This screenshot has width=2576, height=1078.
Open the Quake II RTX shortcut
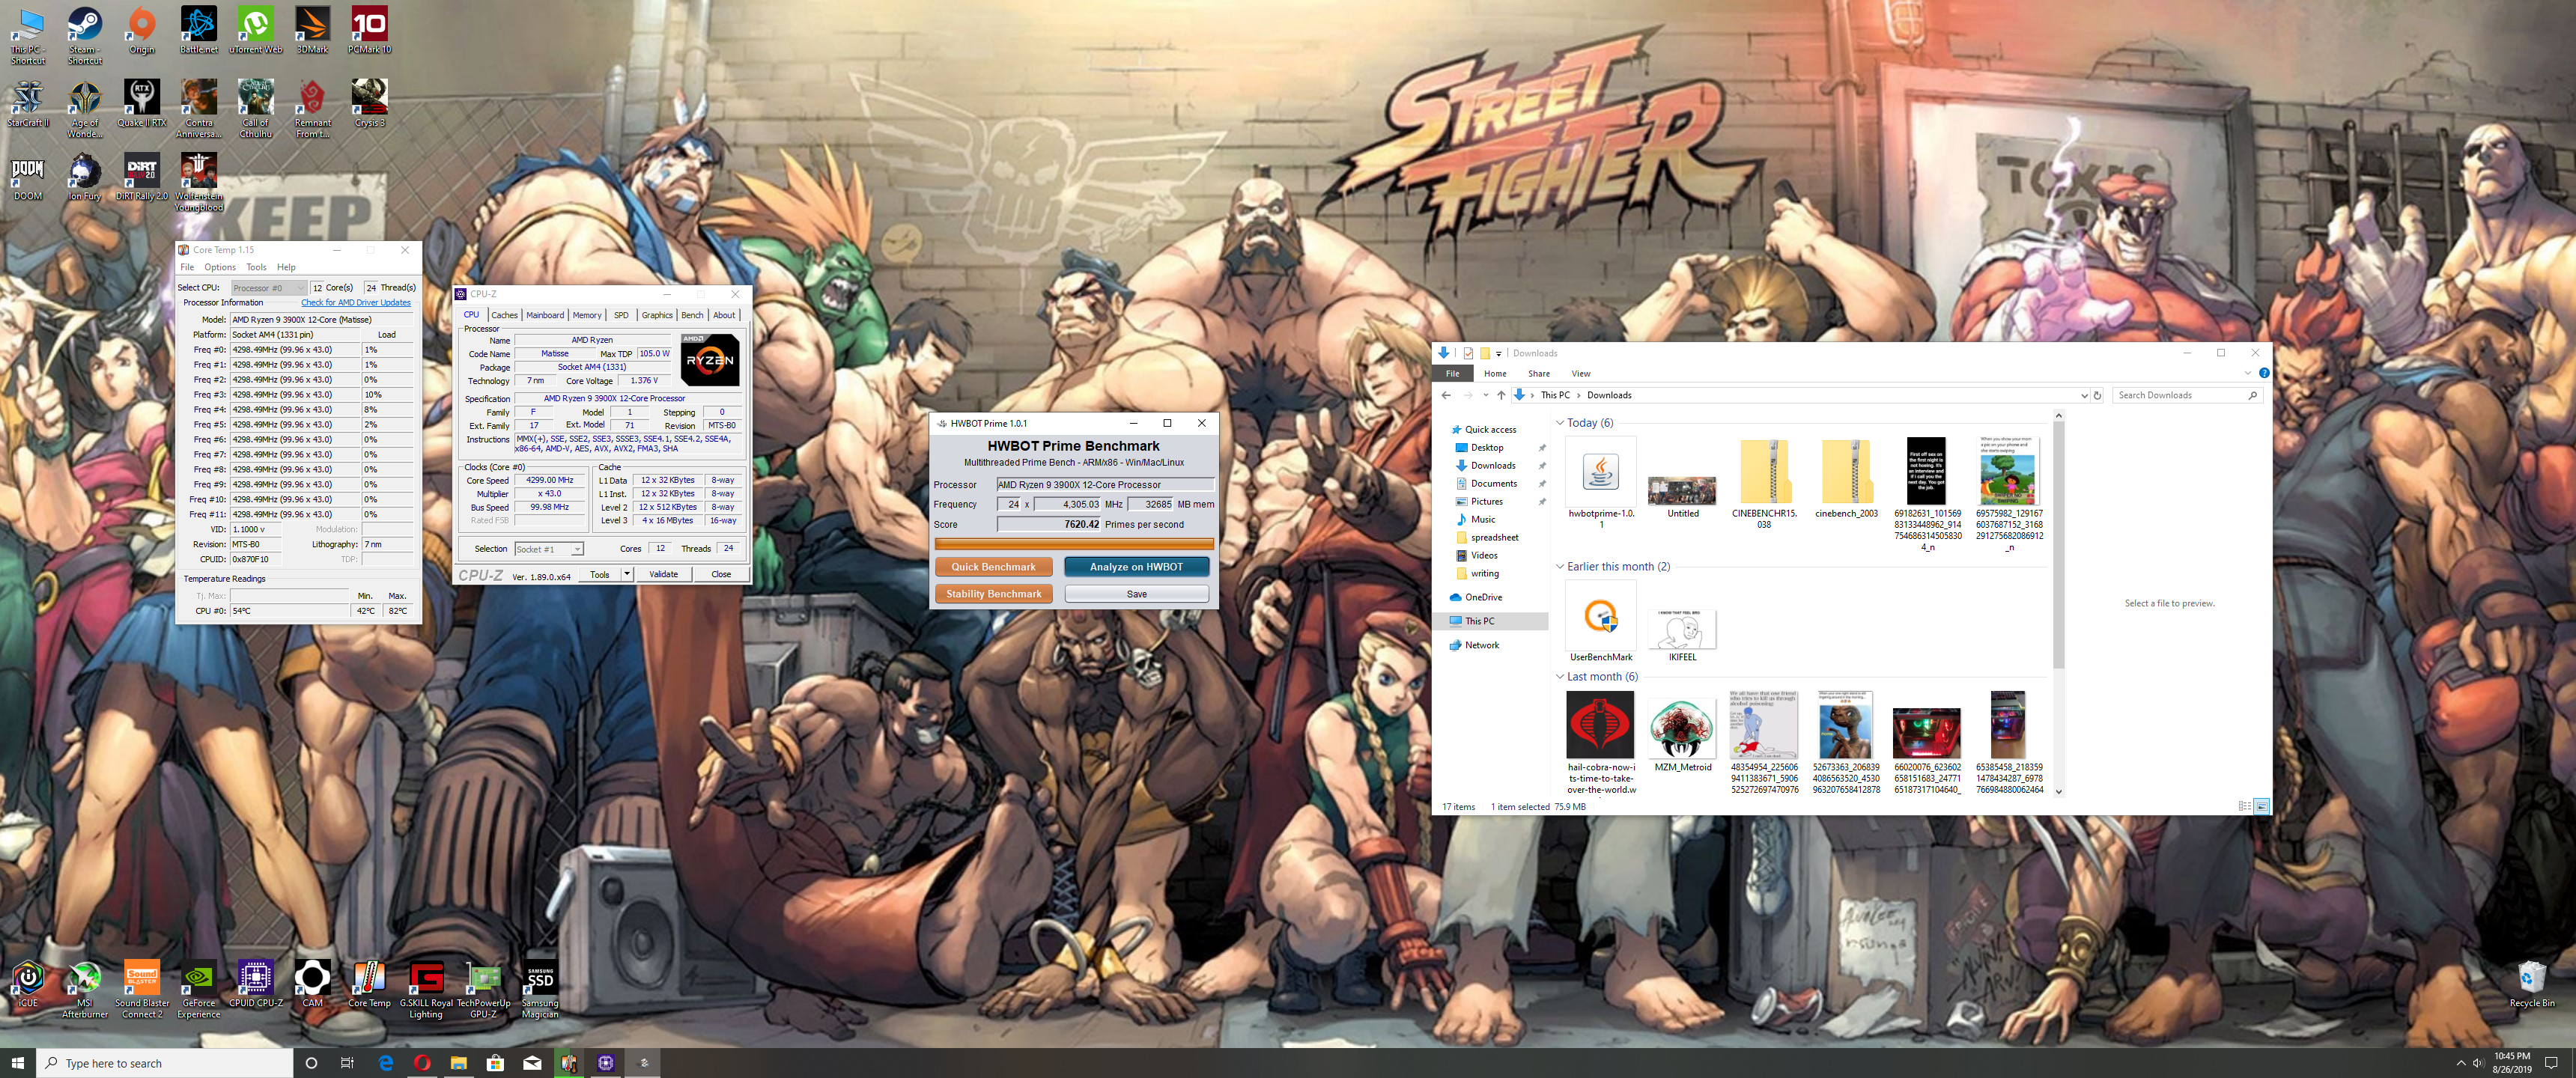[142, 104]
